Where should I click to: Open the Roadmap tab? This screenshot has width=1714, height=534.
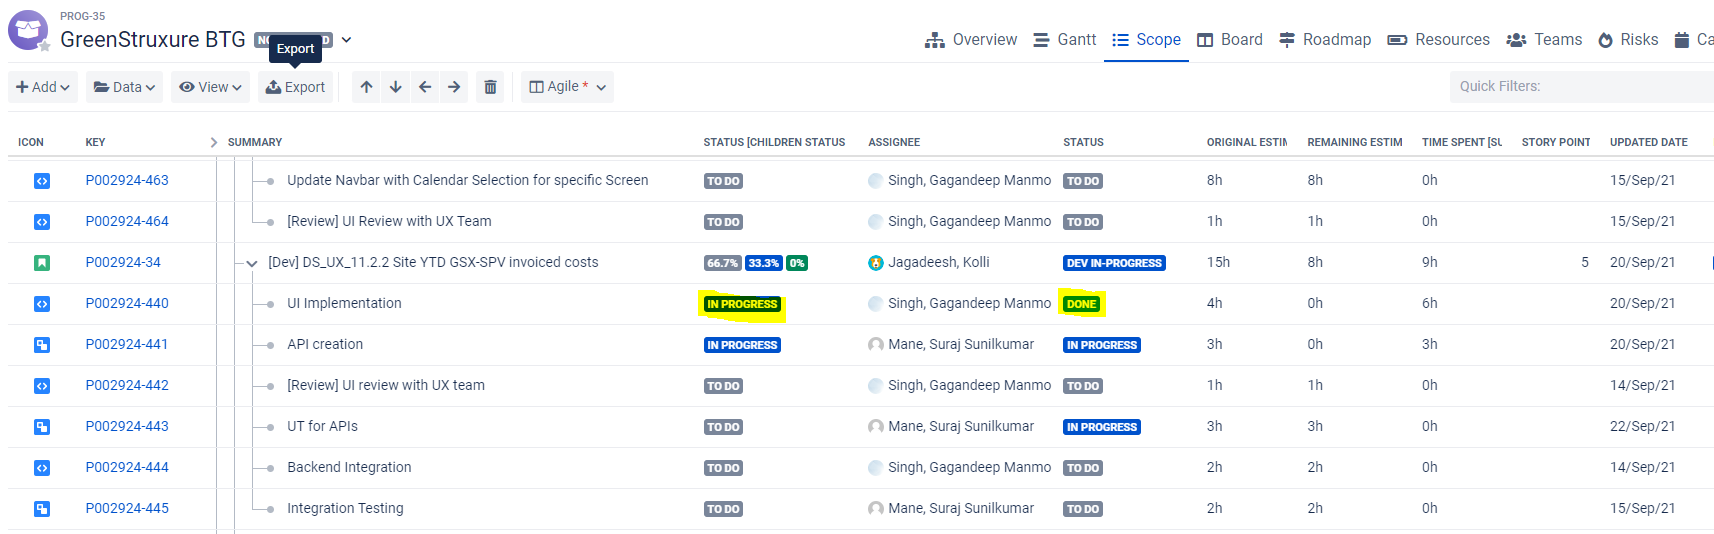tap(1325, 40)
